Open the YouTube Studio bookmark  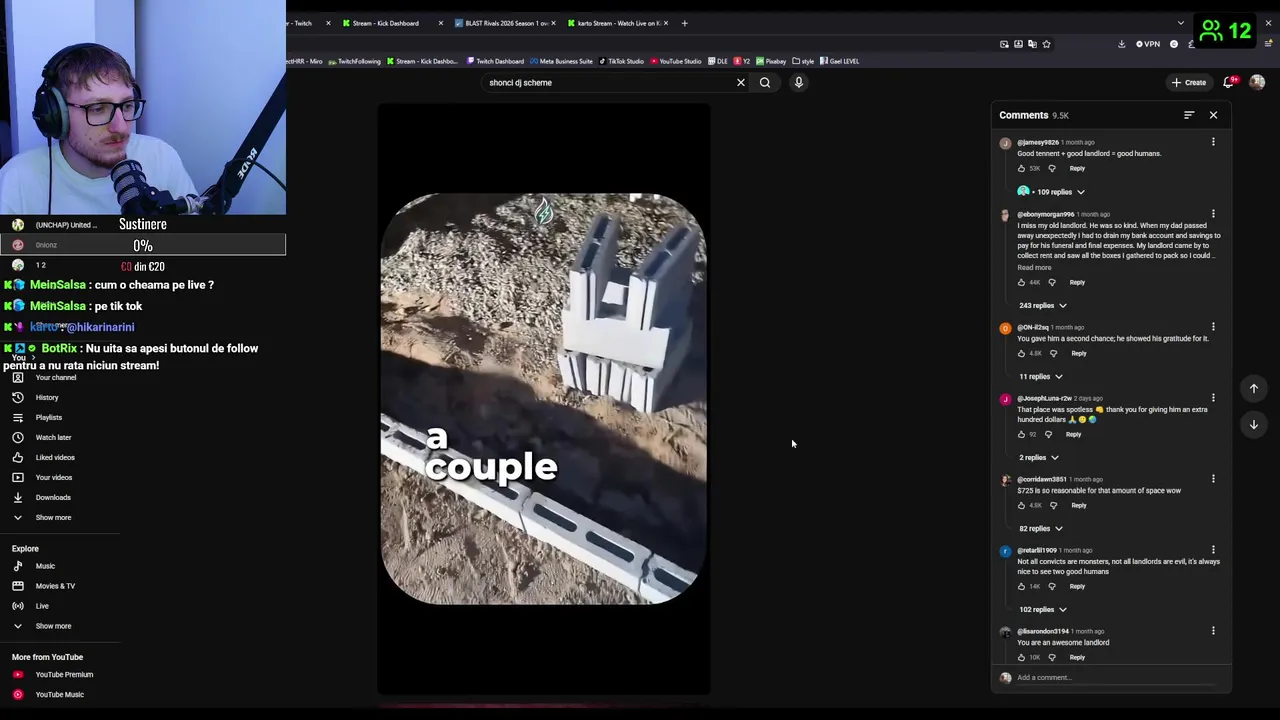click(x=676, y=61)
